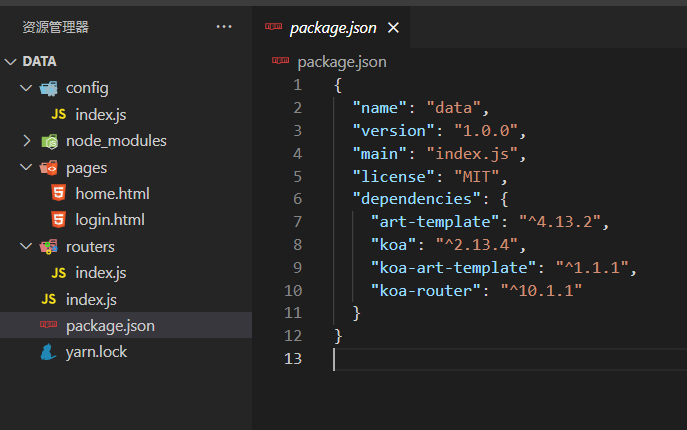The width and height of the screenshot is (687, 430).
Task: Click the HTML5 icon beside home.html
Action: [58, 194]
